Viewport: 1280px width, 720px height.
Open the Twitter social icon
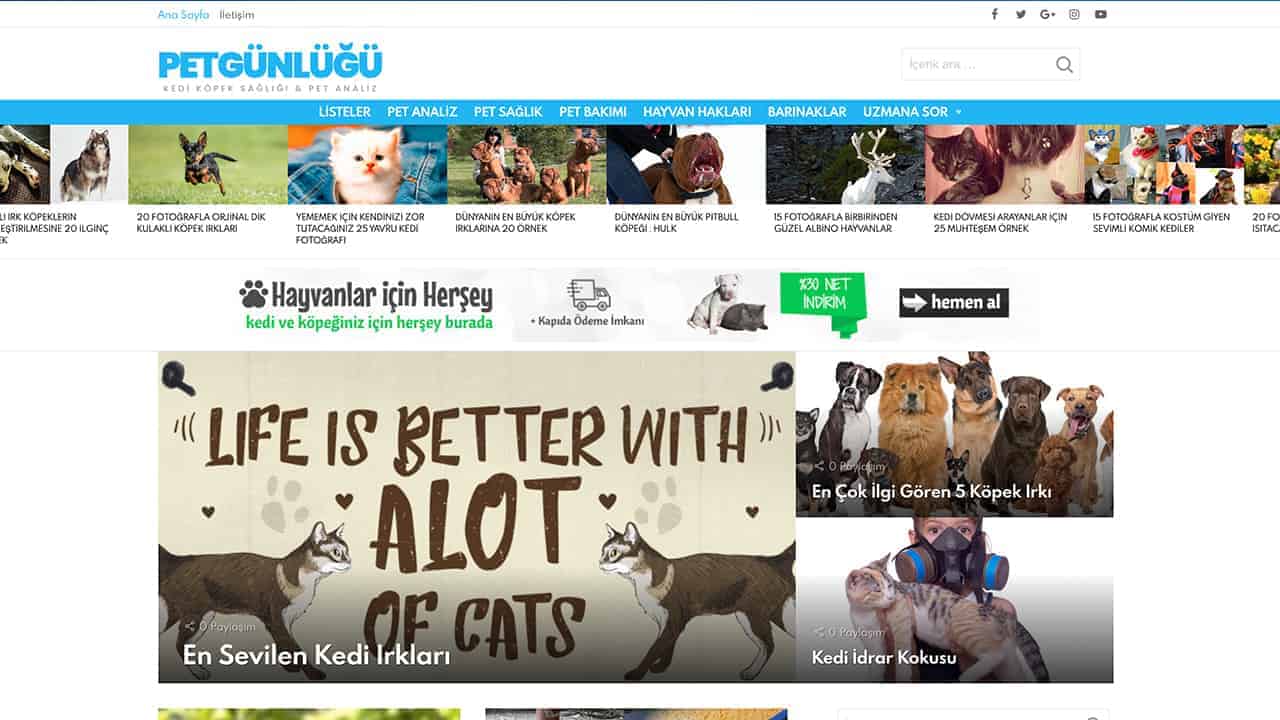(x=1021, y=14)
